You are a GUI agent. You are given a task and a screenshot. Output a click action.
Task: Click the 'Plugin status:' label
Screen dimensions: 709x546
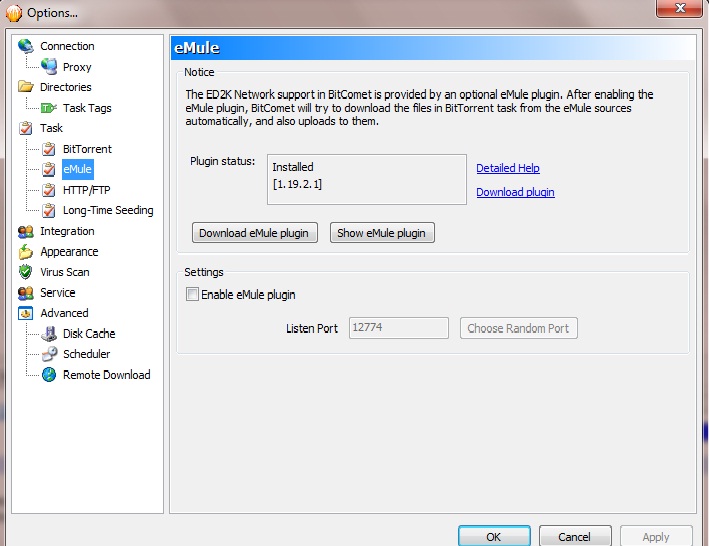tap(222, 161)
